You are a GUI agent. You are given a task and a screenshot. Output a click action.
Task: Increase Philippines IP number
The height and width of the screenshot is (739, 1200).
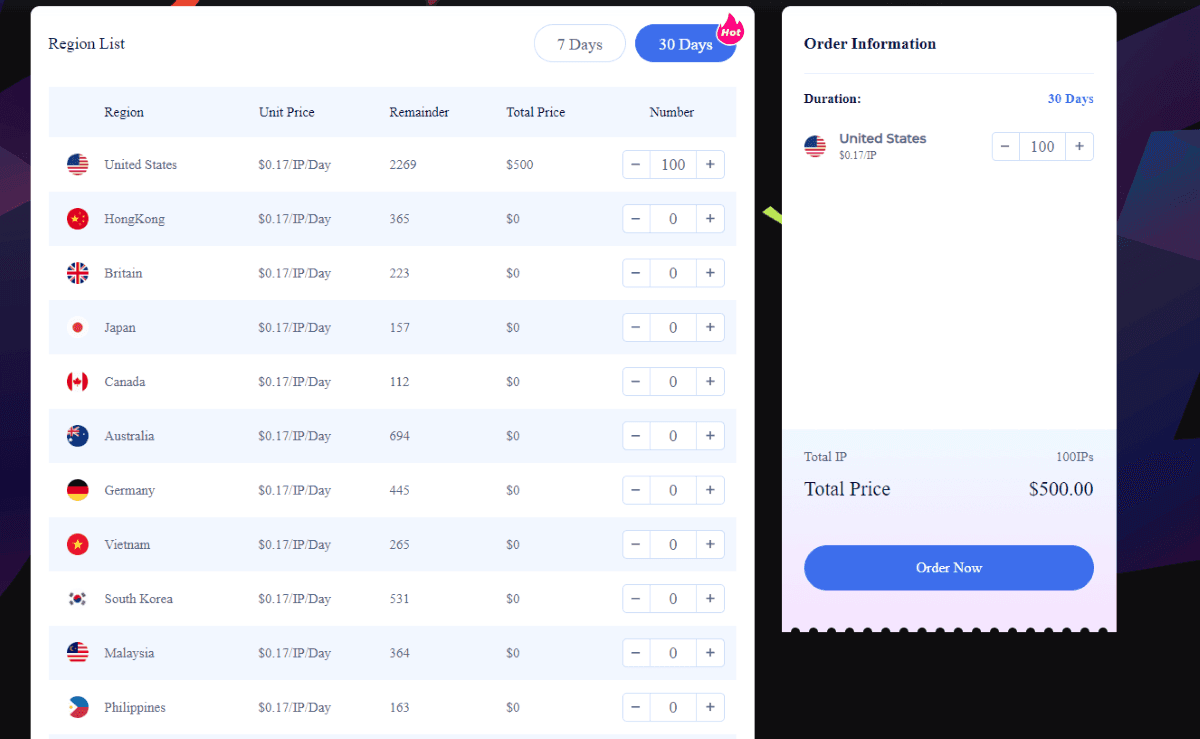[710, 708]
